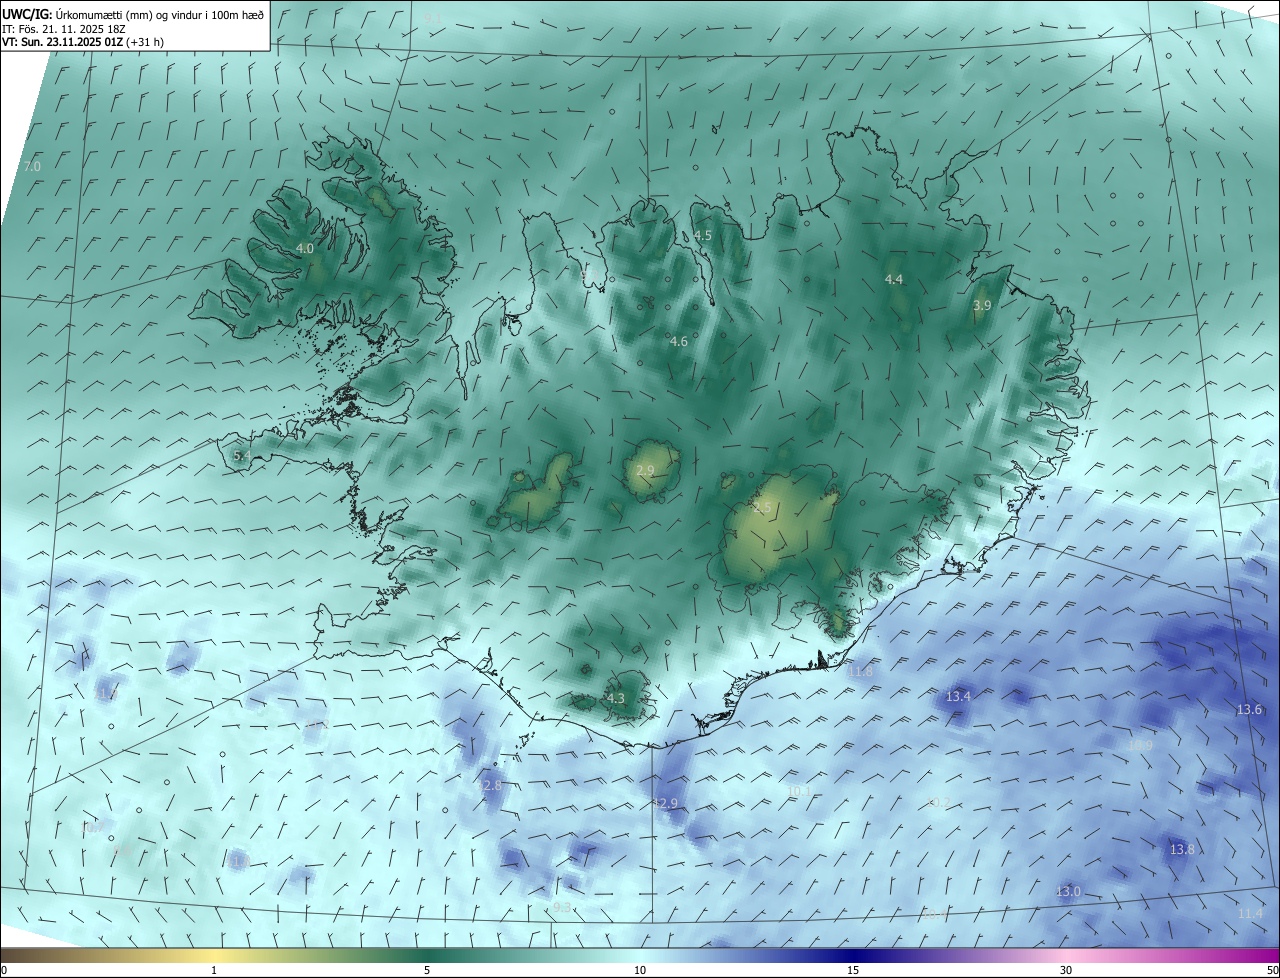Click the 10.2 value south of Iceland
The width and height of the screenshot is (1280, 978).
pos(938,802)
